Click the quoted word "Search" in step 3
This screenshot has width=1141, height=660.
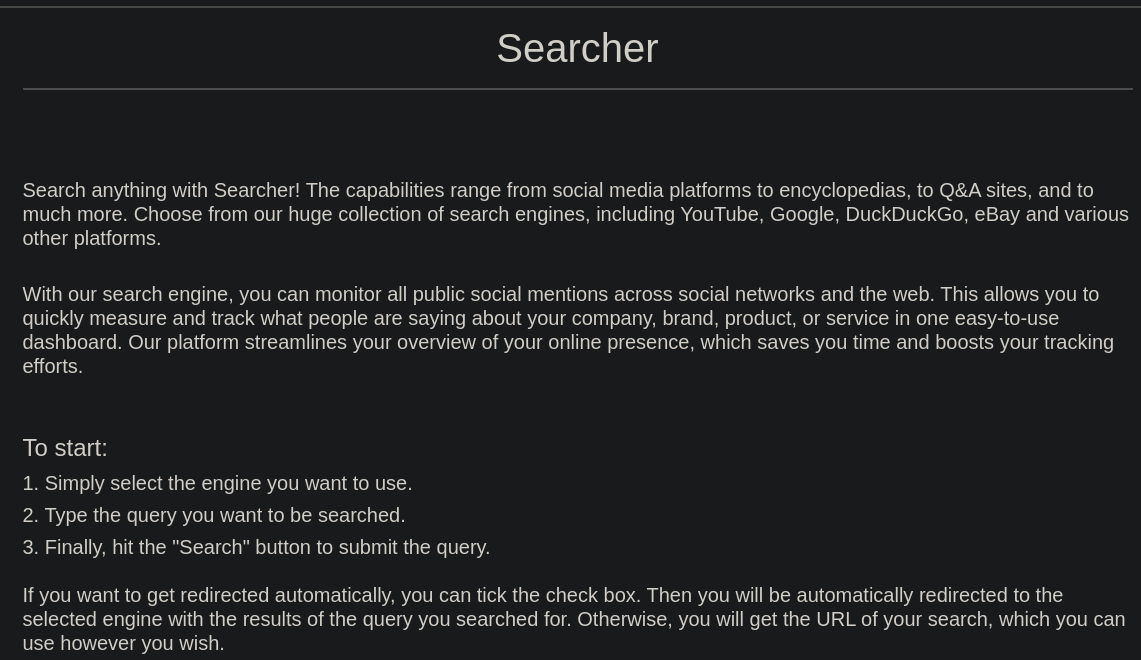(x=210, y=547)
